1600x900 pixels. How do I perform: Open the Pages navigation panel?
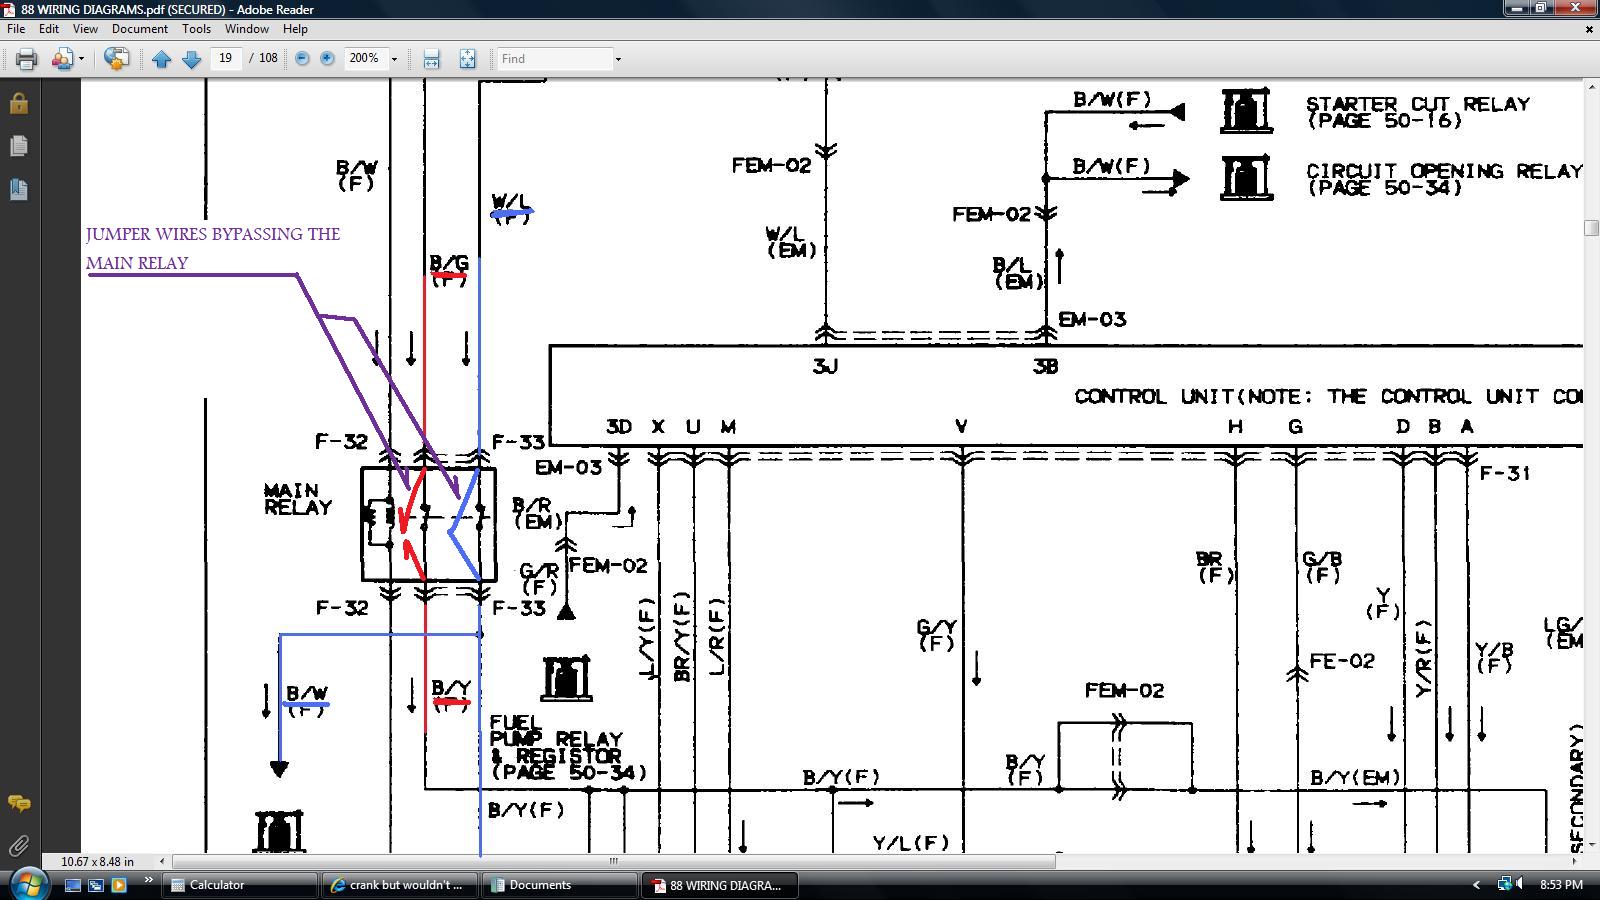pyautogui.click(x=19, y=146)
